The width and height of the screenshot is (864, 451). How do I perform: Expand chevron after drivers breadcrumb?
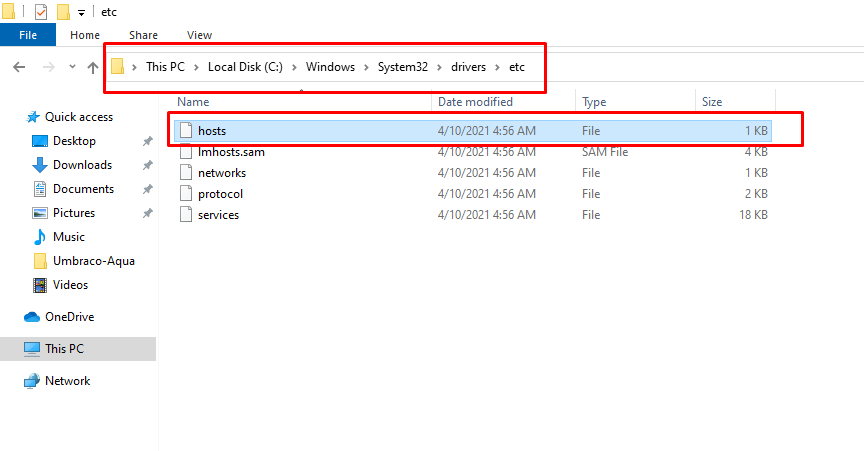(497, 67)
